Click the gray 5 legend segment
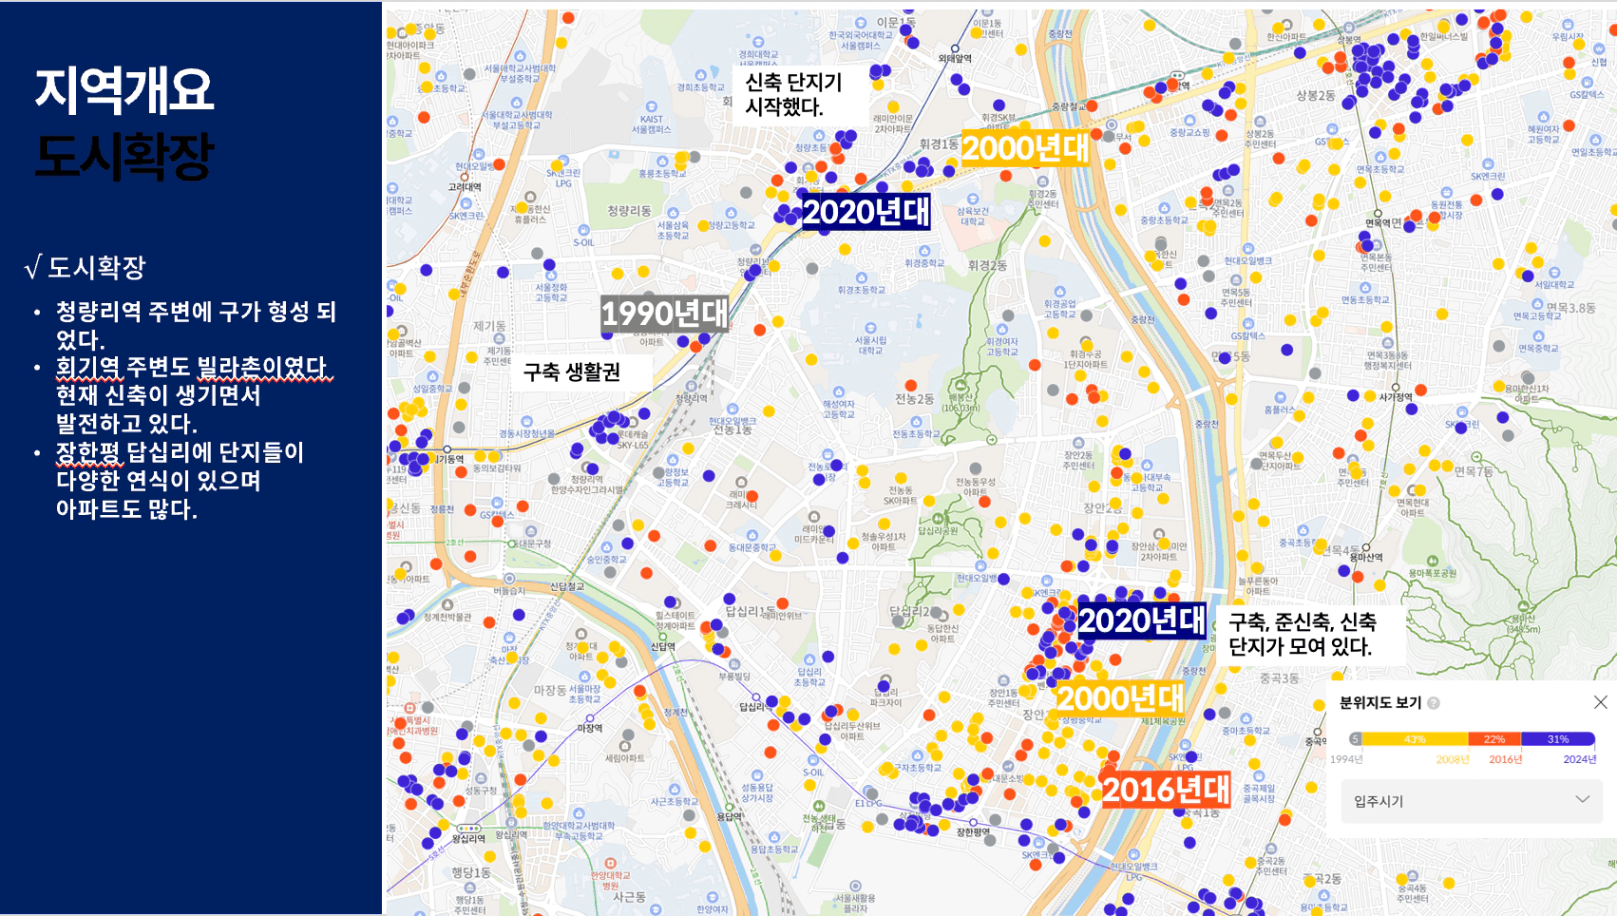This screenshot has height=916, width=1617. [x=1355, y=739]
